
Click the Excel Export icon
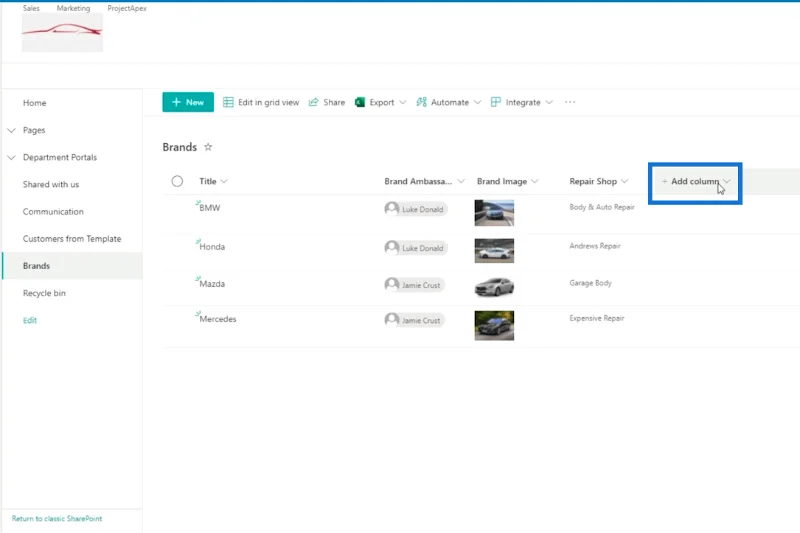point(360,103)
